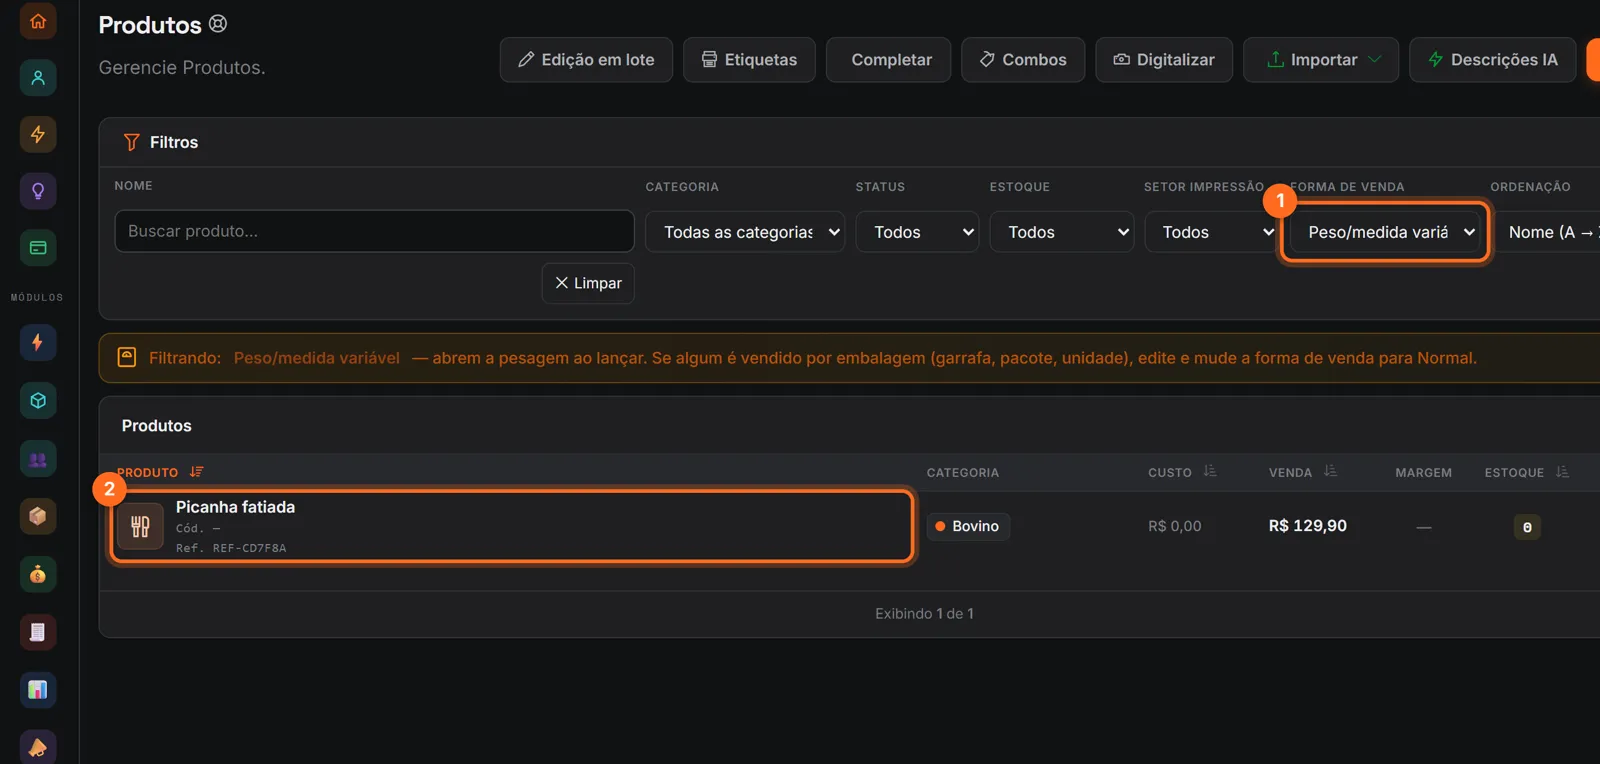Open the Status dropdown
The width and height of the screenshot is (1600, 764).
tap(917, 231)
